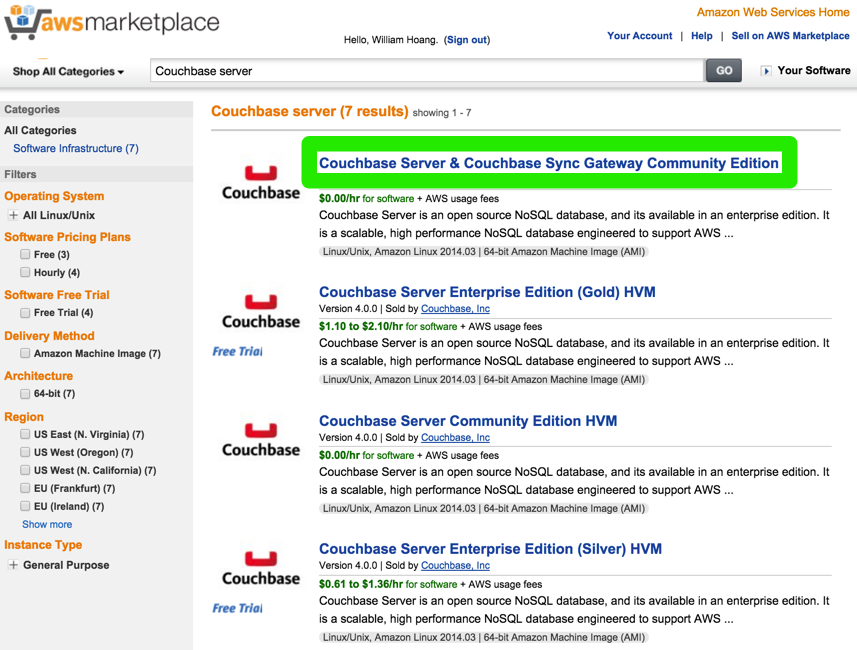
Task: Select EU (Frankfurt) region checkbox
Action: [25, 488]
